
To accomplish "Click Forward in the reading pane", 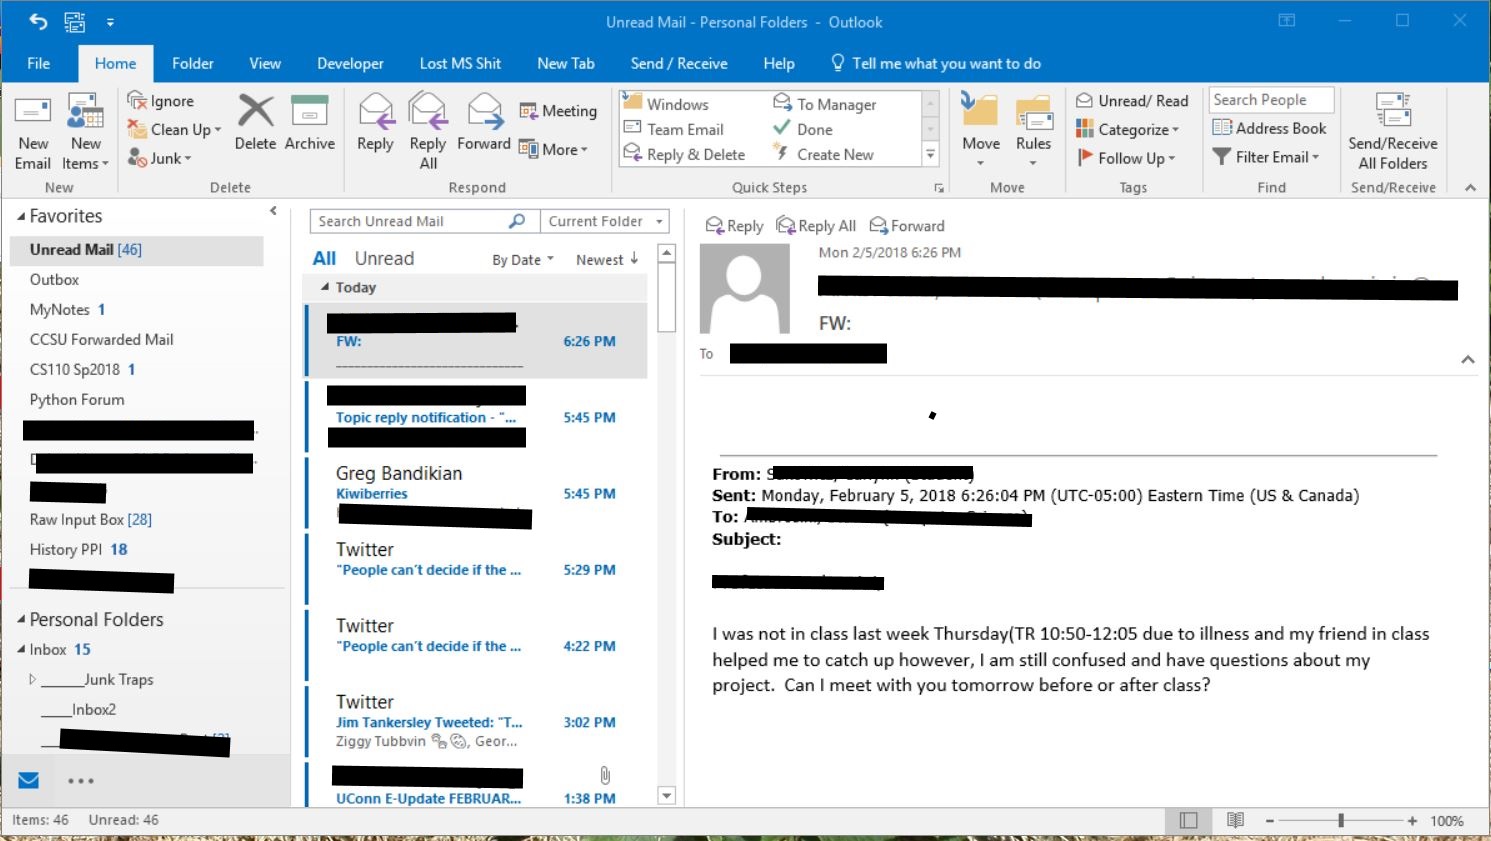I will [x=907, y=226].
